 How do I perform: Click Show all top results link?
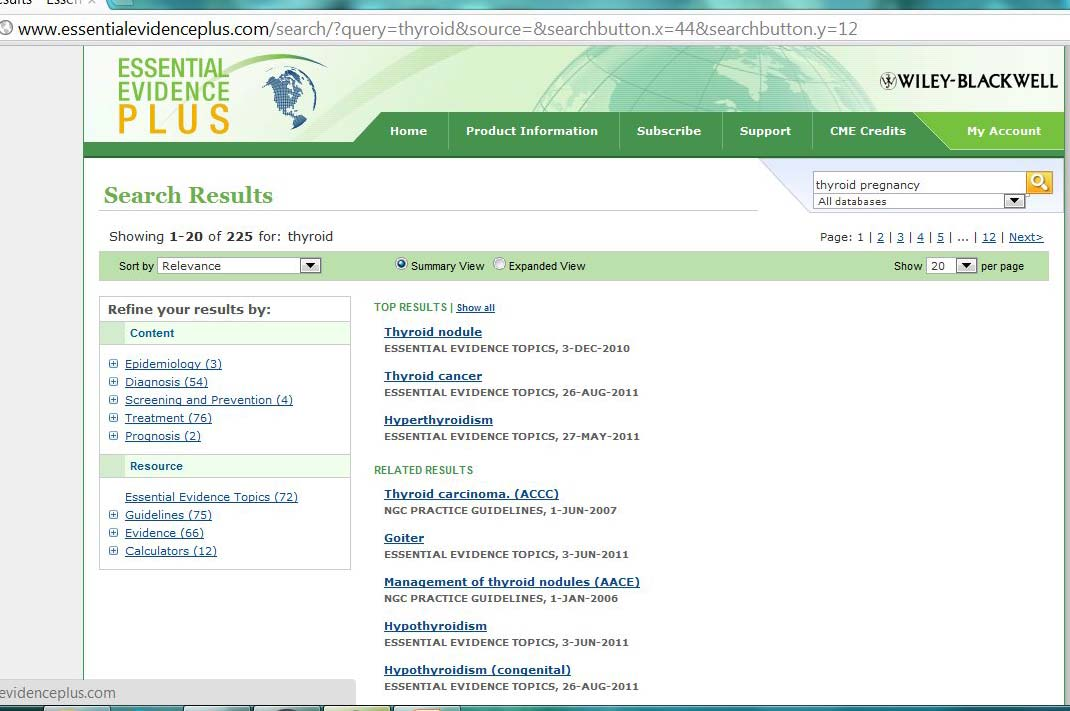point(476,308)
